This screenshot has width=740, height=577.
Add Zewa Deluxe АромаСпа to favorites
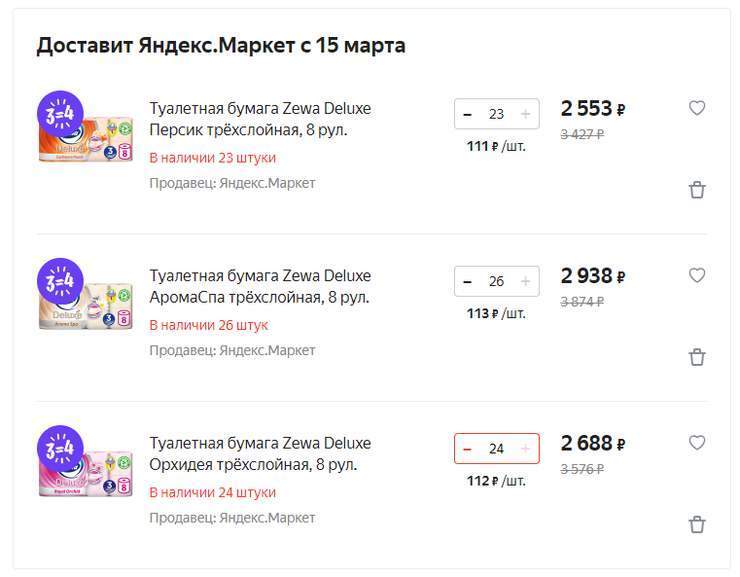pyautogui.click(x=697, y=276)
